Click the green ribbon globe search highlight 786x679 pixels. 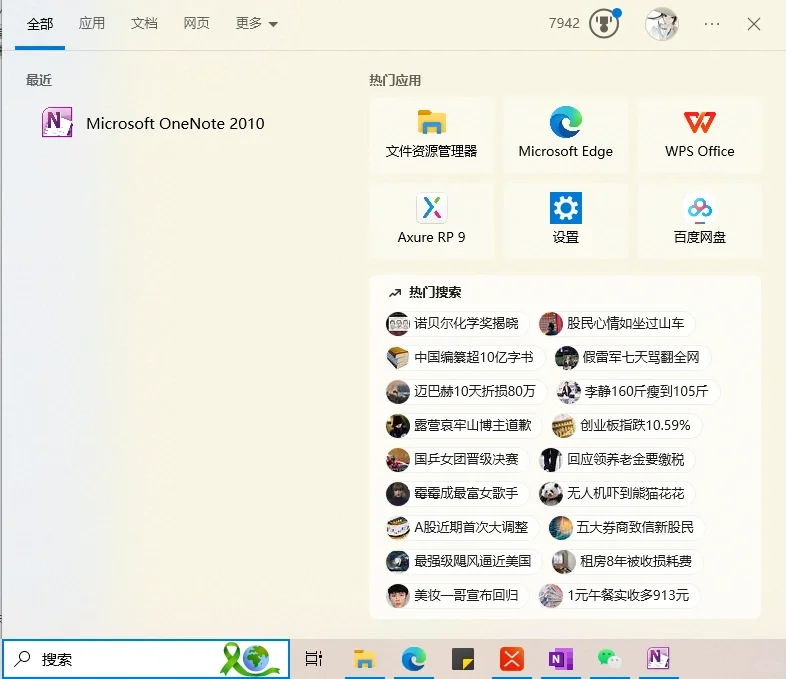[x=249, y=658]
